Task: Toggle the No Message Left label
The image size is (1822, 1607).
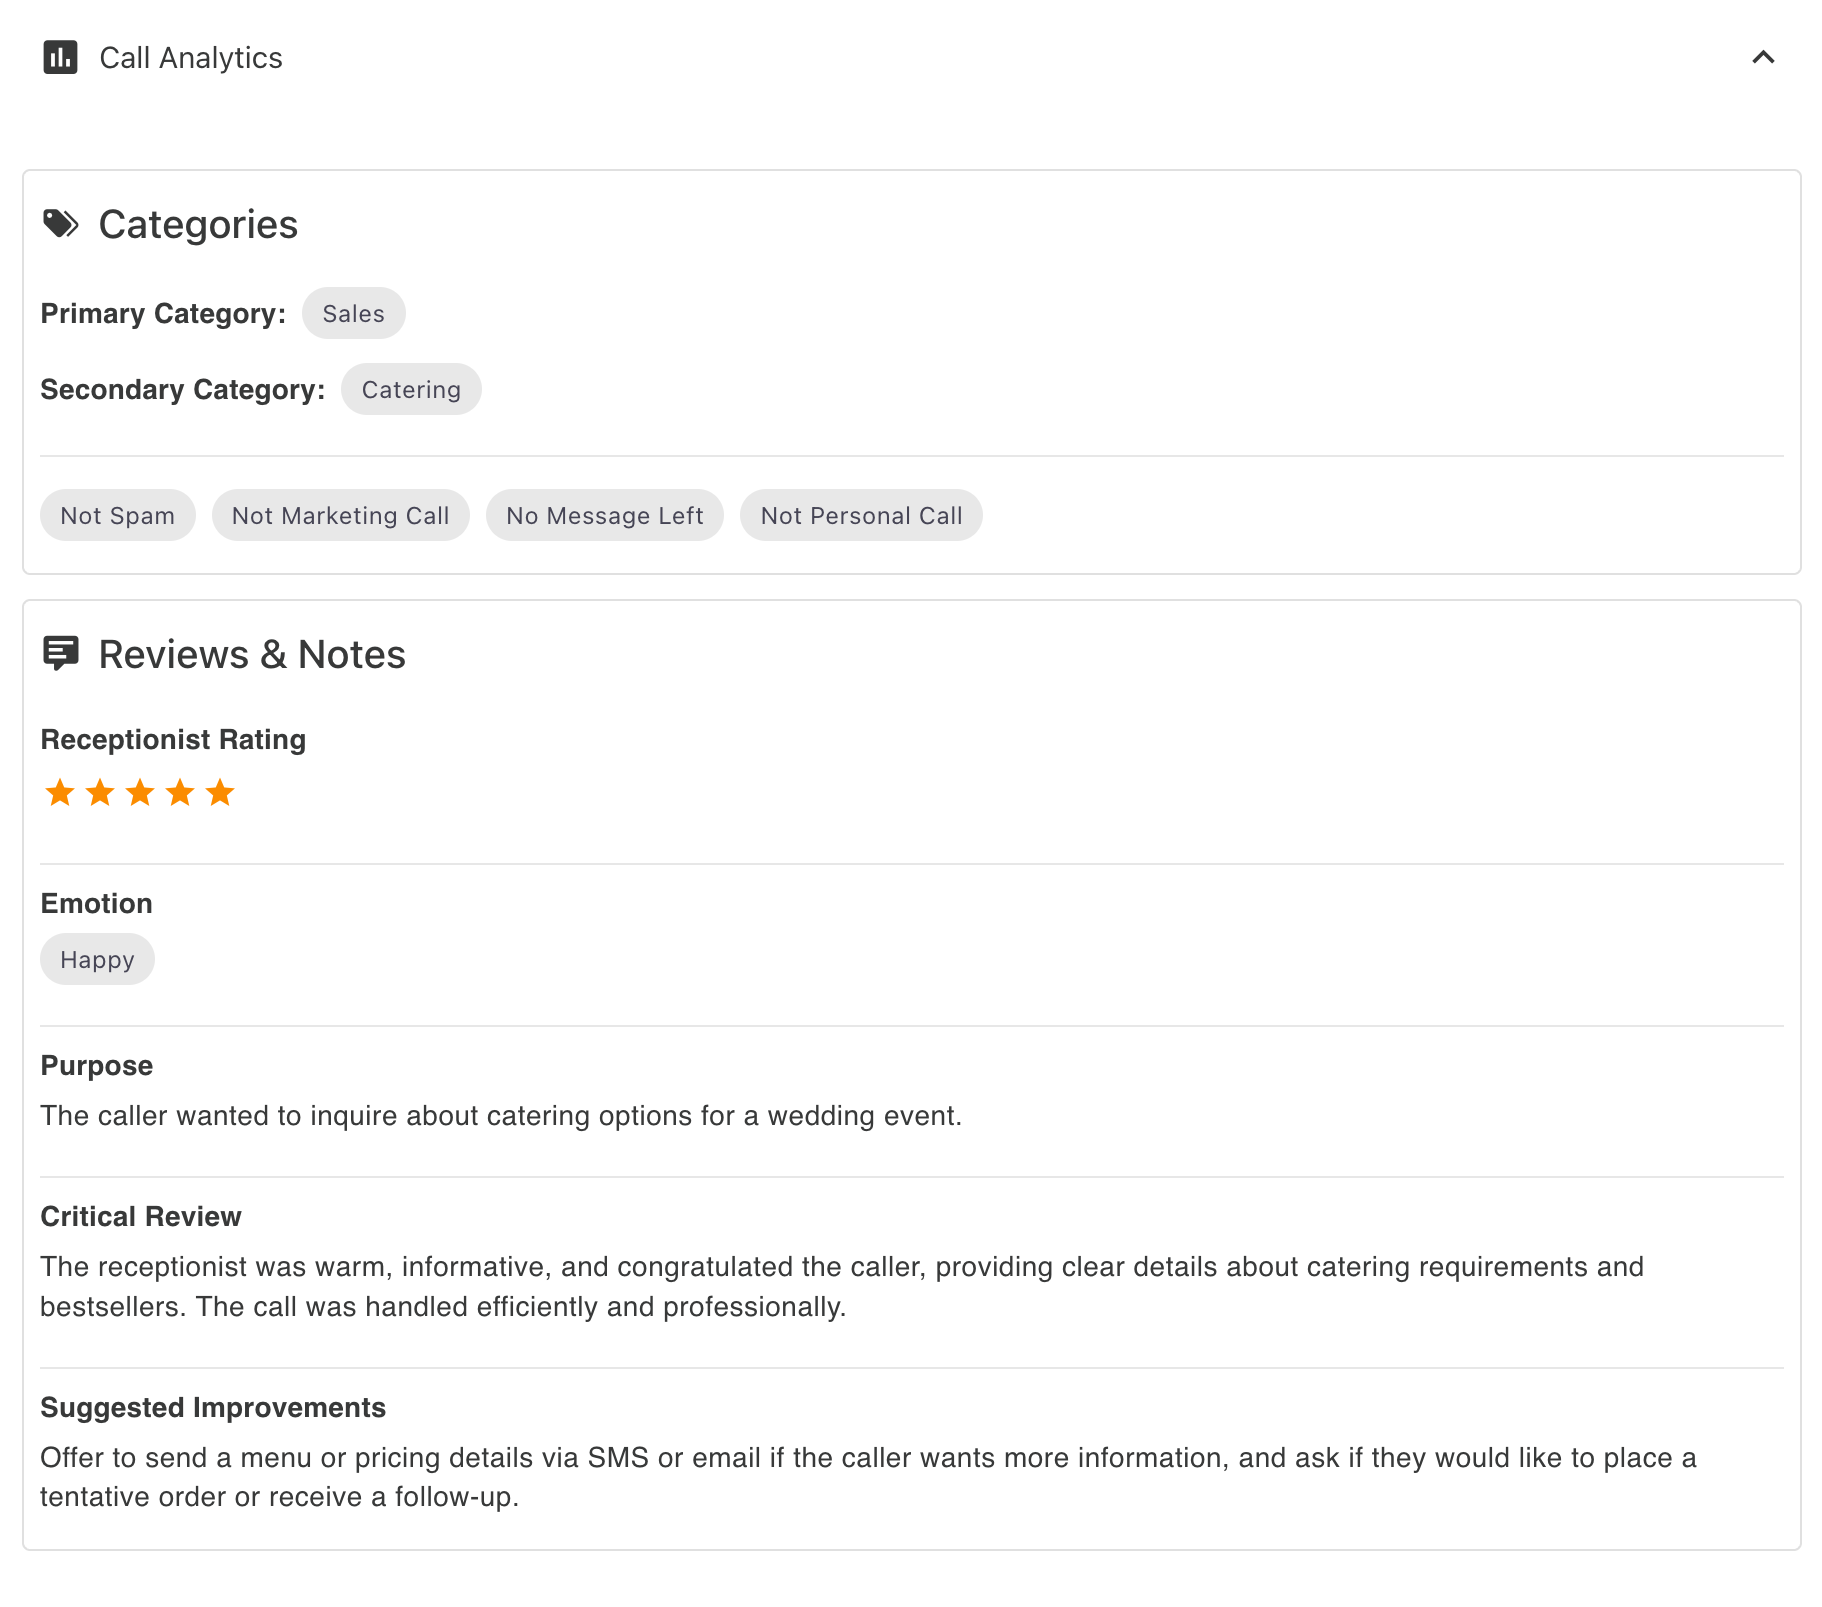Action: tap(604, 515)
